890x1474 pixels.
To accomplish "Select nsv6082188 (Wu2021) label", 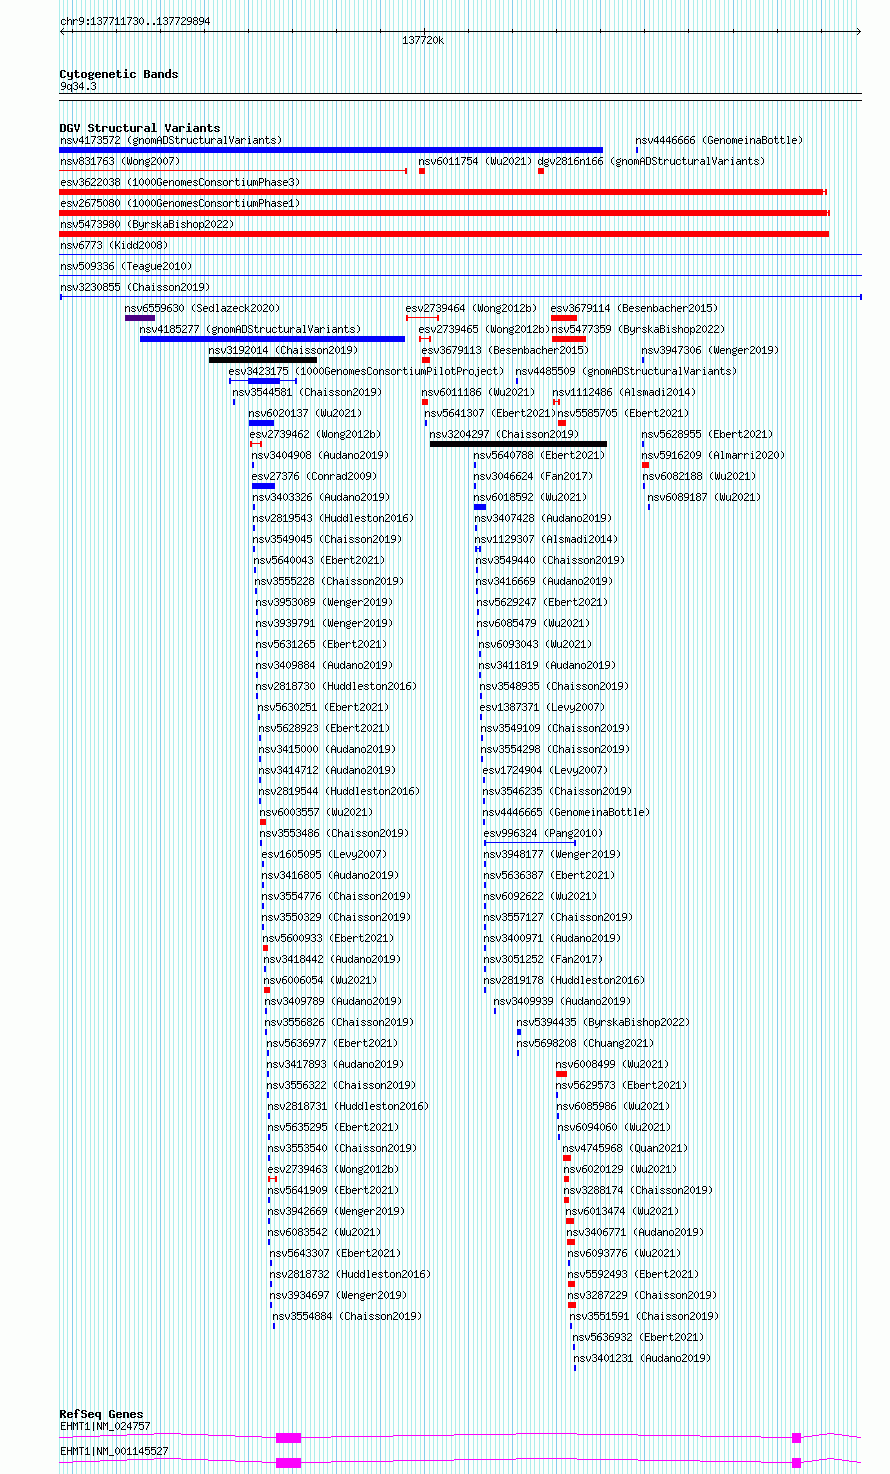I will (x=699, y=477).
